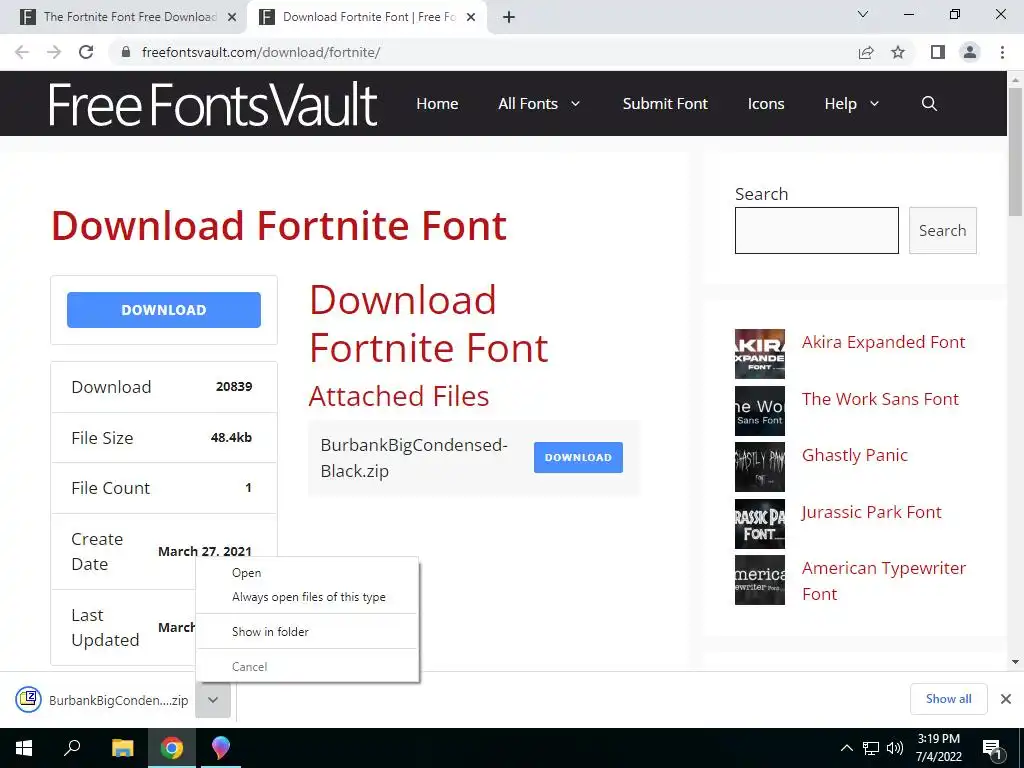The width and height of the screenshot is (1024, 768).
Task: Click Ghastly Panic thumbnail image
Action: [x=760, y=467]
